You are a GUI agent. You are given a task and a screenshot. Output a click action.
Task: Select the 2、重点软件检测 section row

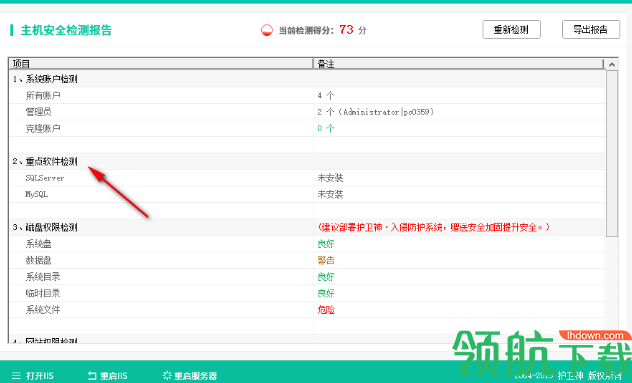tap(307, 161)
